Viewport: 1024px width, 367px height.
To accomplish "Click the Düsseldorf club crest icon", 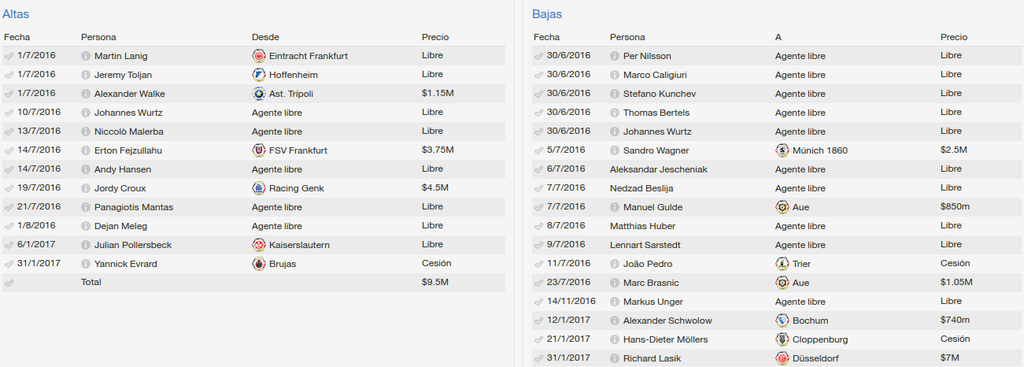I will pos(782,359).
